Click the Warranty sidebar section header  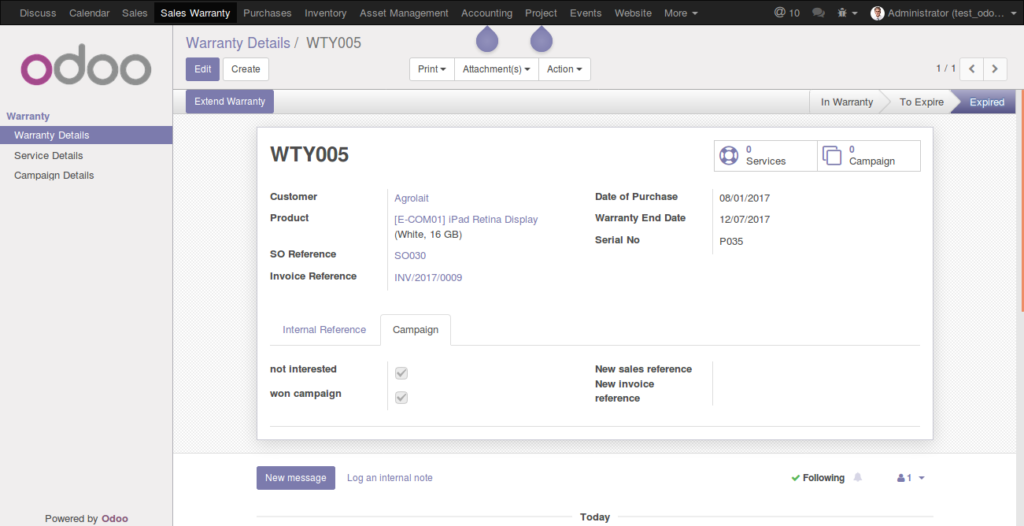tap(28, 116)
